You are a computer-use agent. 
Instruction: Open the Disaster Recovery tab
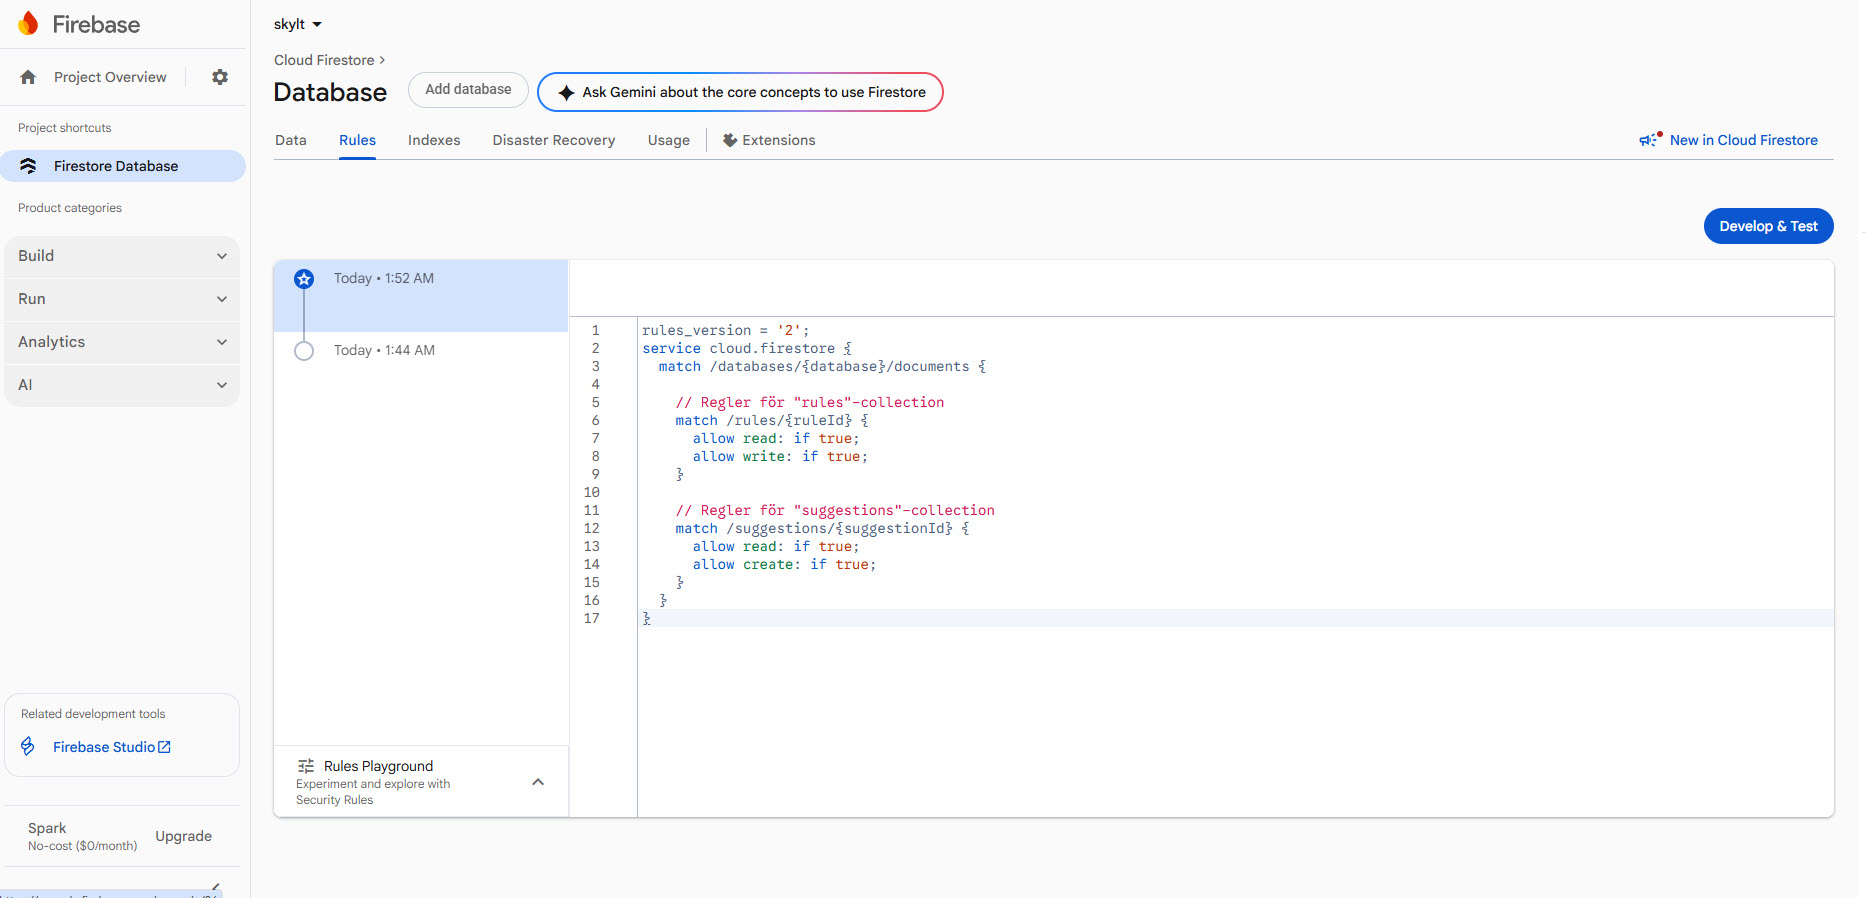[x=554, y=140]
